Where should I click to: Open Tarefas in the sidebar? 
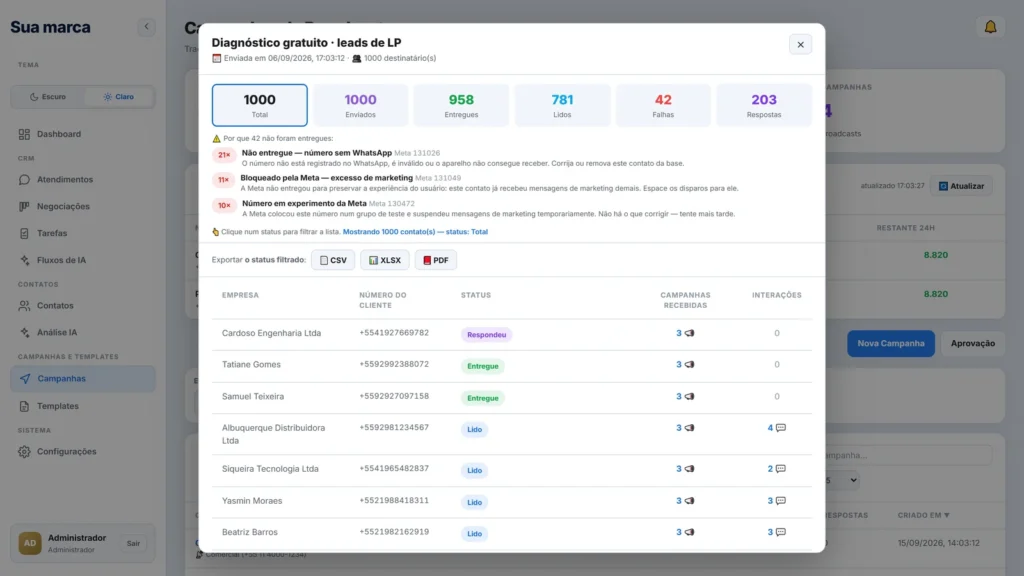pos(83,233)
